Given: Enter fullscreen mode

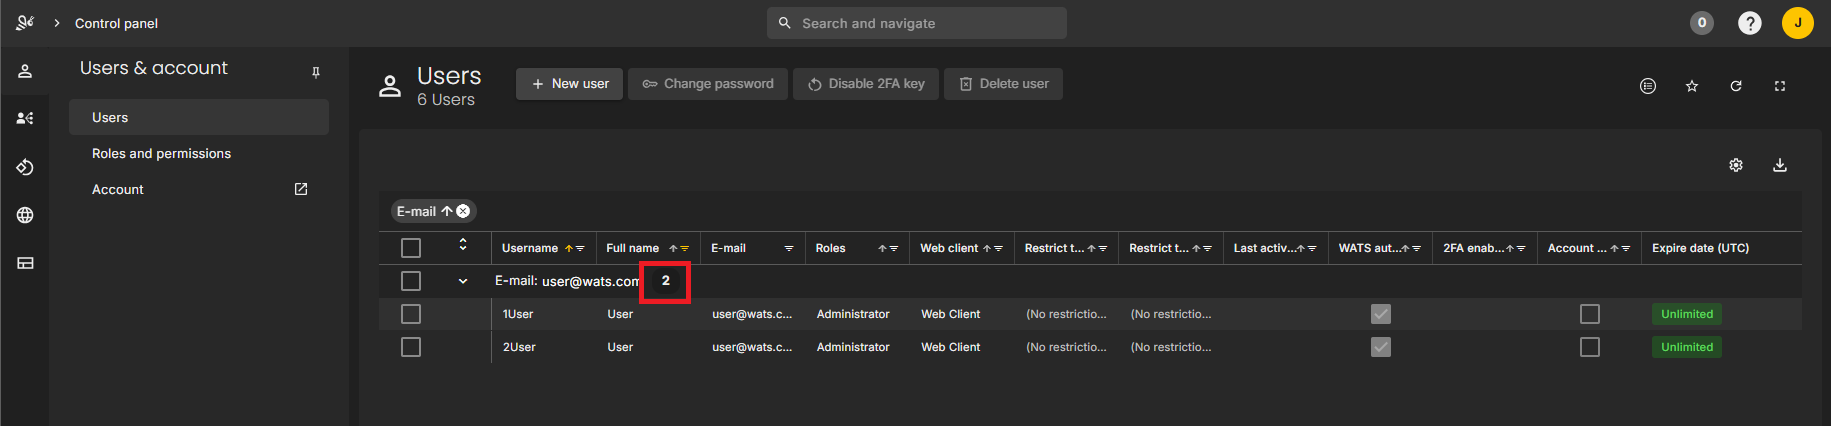Looking at the screenshot, I should (x=1780, y=86).
